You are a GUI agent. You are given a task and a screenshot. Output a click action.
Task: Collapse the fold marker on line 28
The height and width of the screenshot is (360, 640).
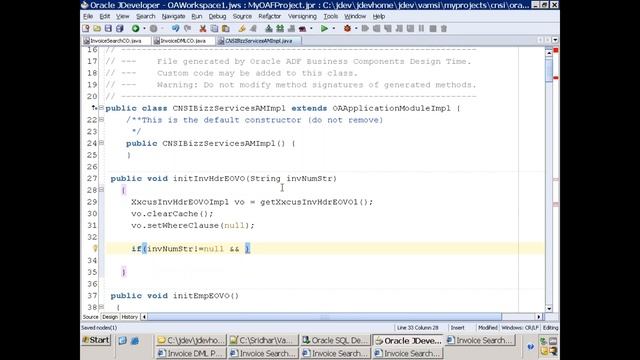[101, 190]
